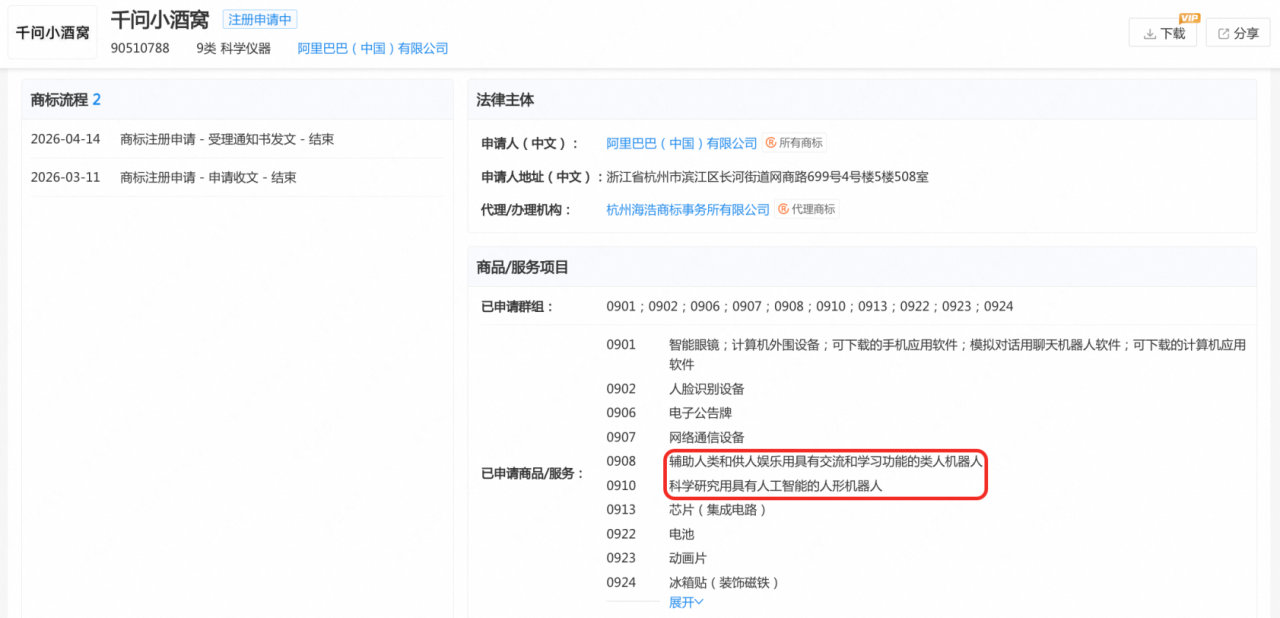The height and width of the screenshot is (618, 1280).
Task: Click the 冰箱贴（装饰磁铁） item
Action: pyautogui.click(x=724, y=582)
